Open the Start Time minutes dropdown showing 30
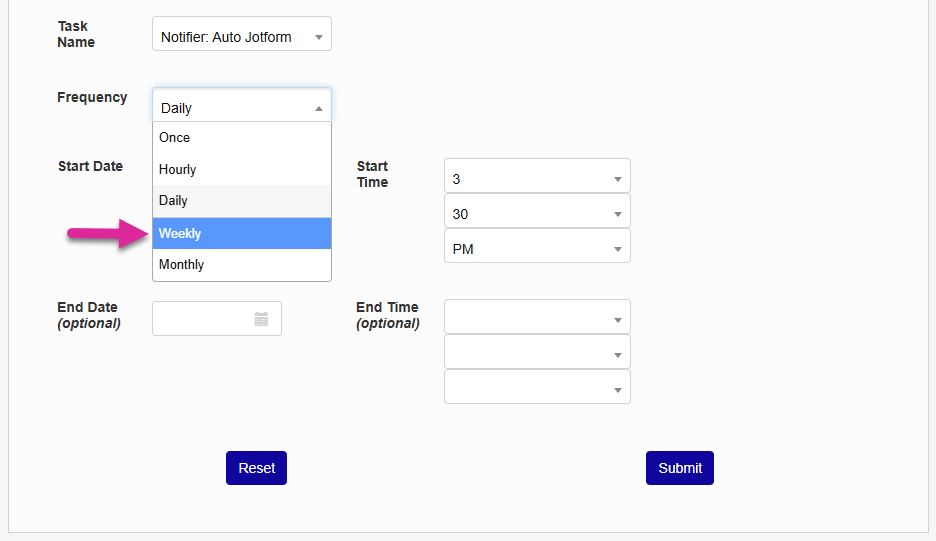This screenshot has height=541, width=936. coord(537,211)
